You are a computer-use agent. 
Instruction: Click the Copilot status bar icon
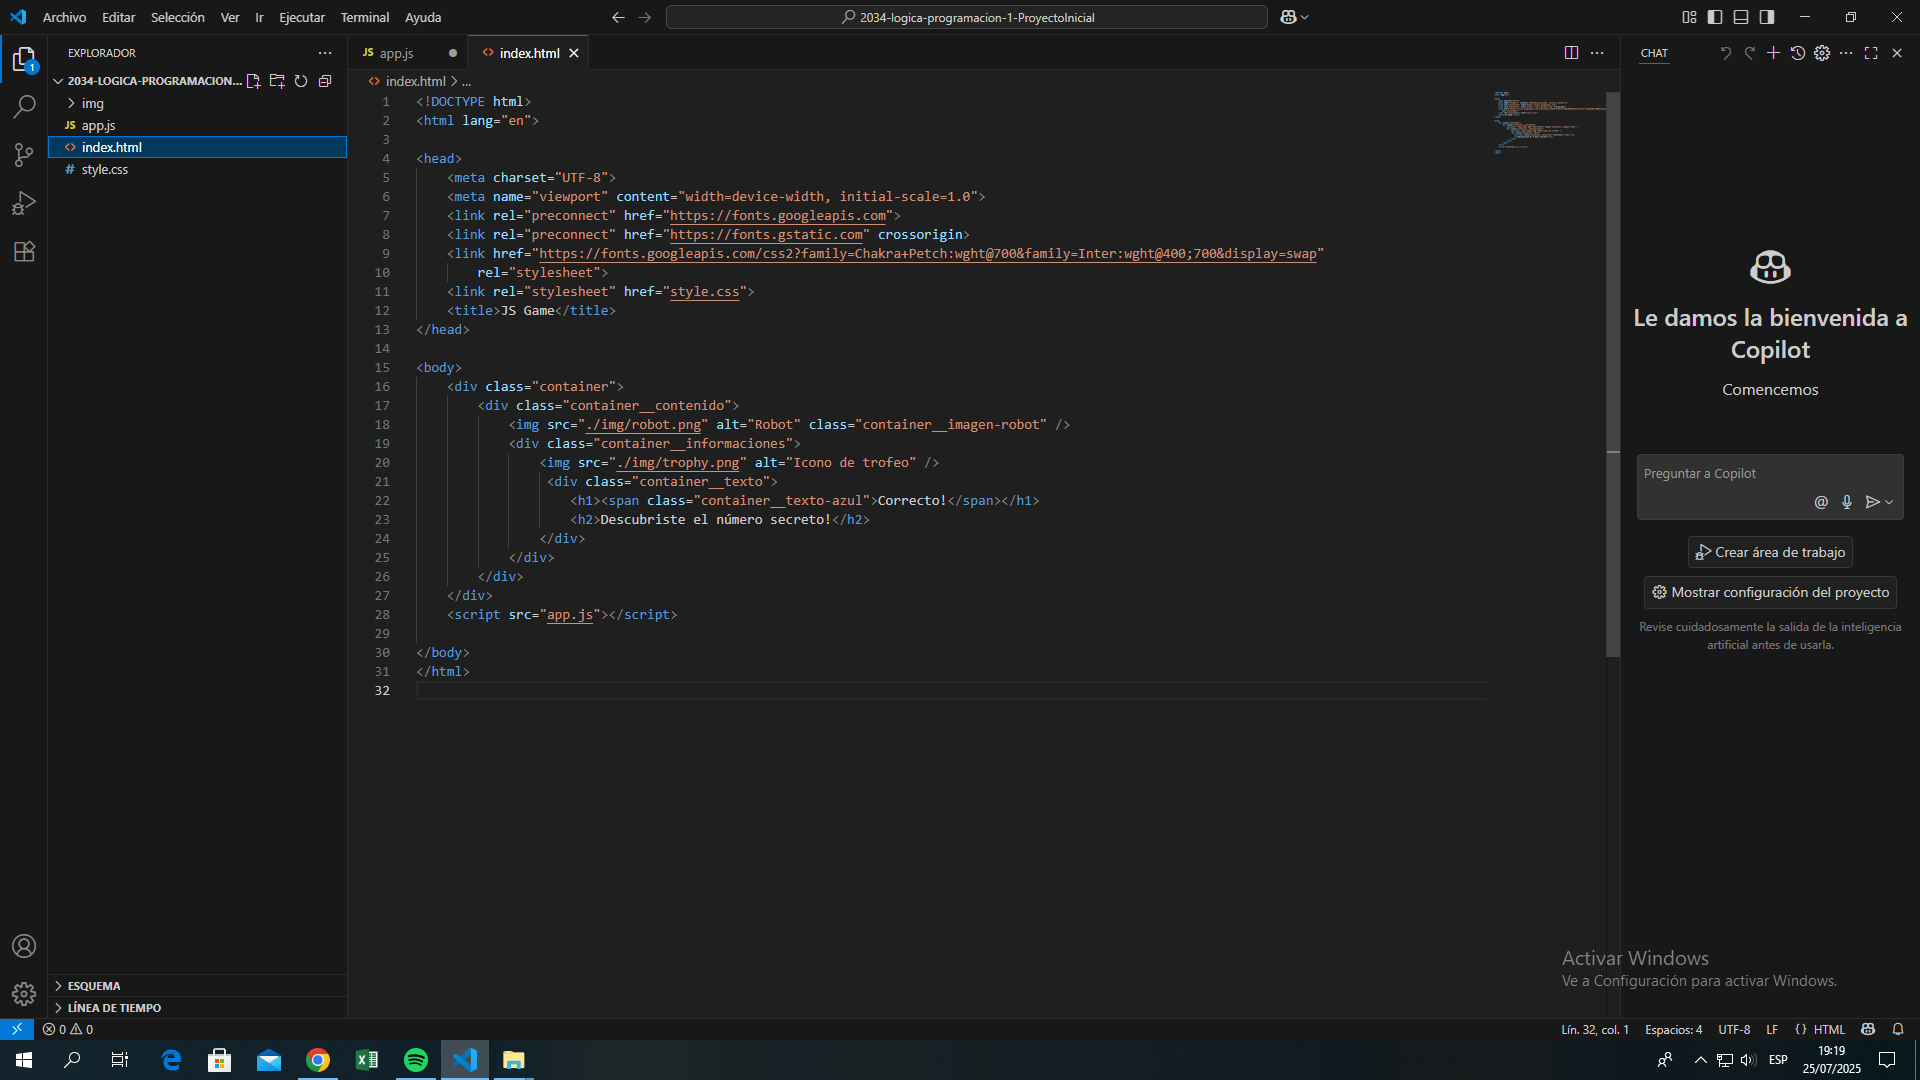pyautogui.click(x=1868, y=1029)
